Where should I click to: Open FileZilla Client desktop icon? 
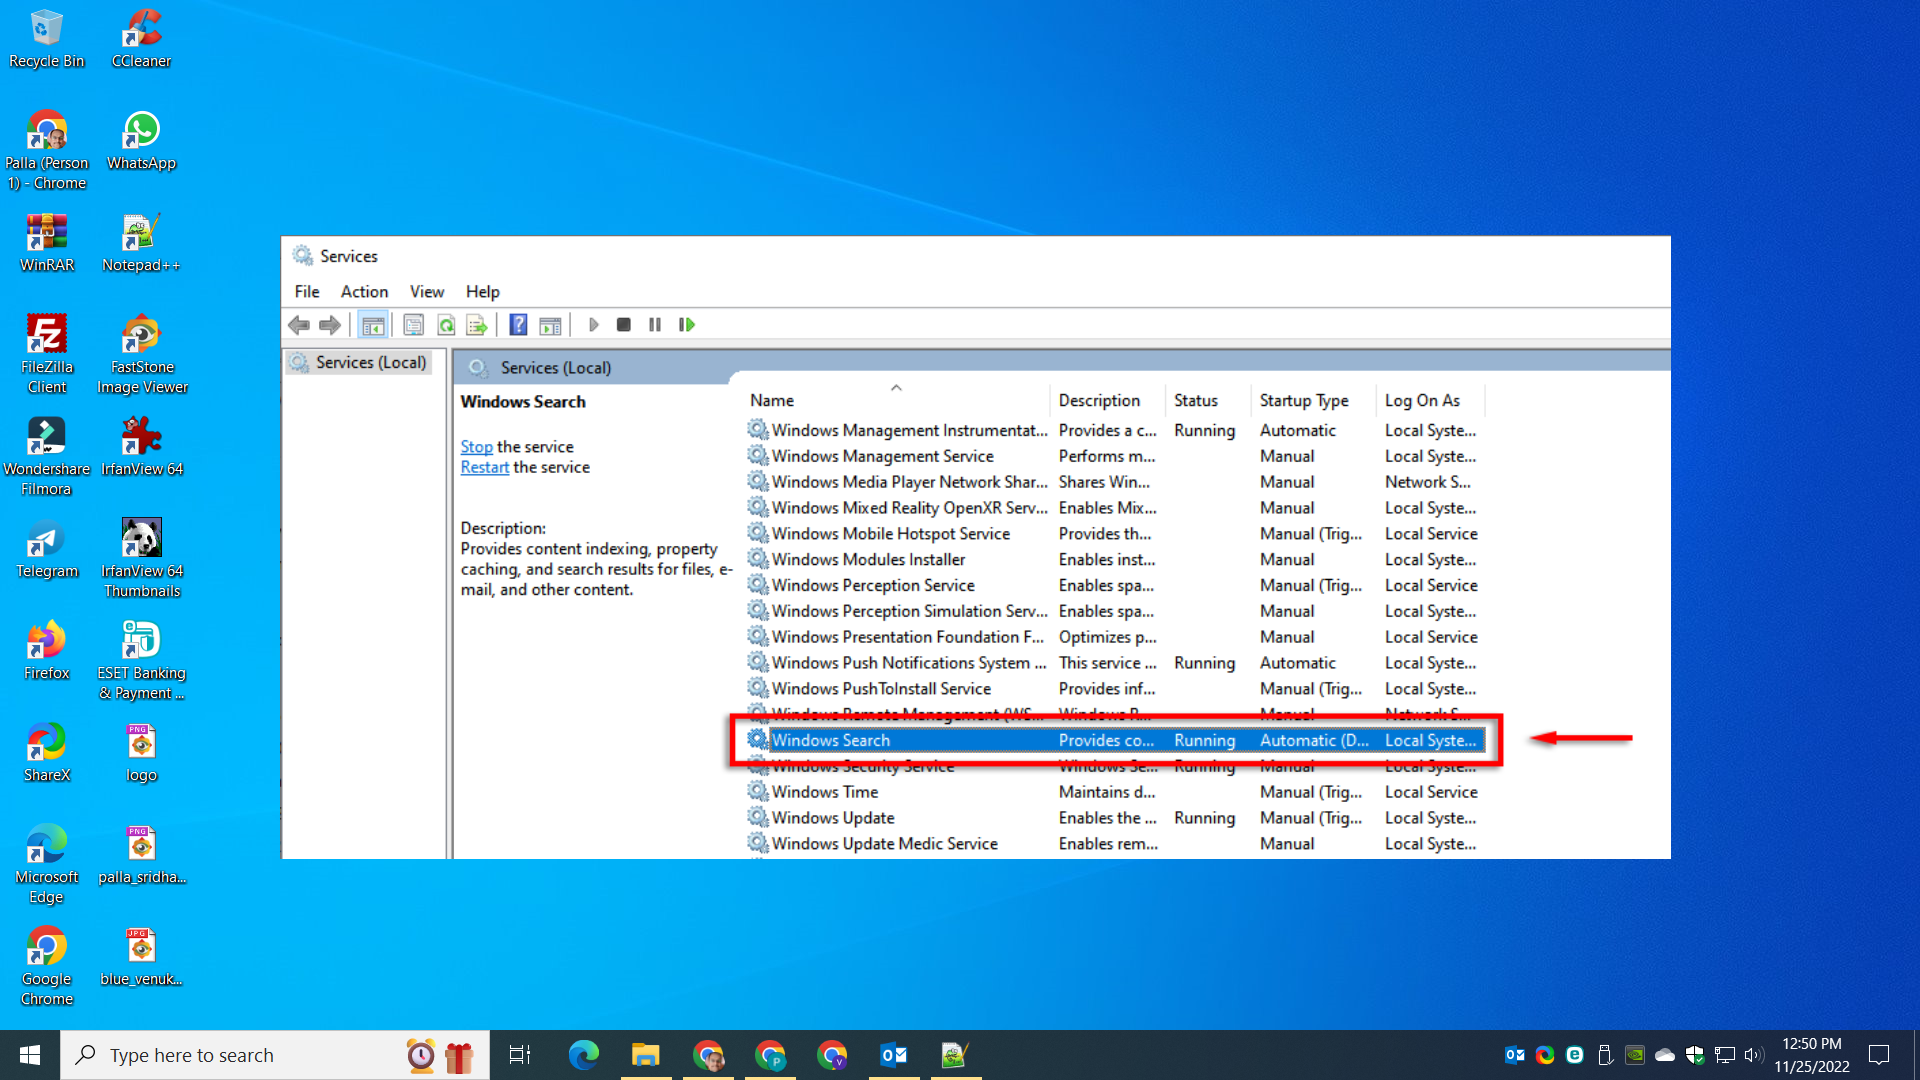point(46,355)
